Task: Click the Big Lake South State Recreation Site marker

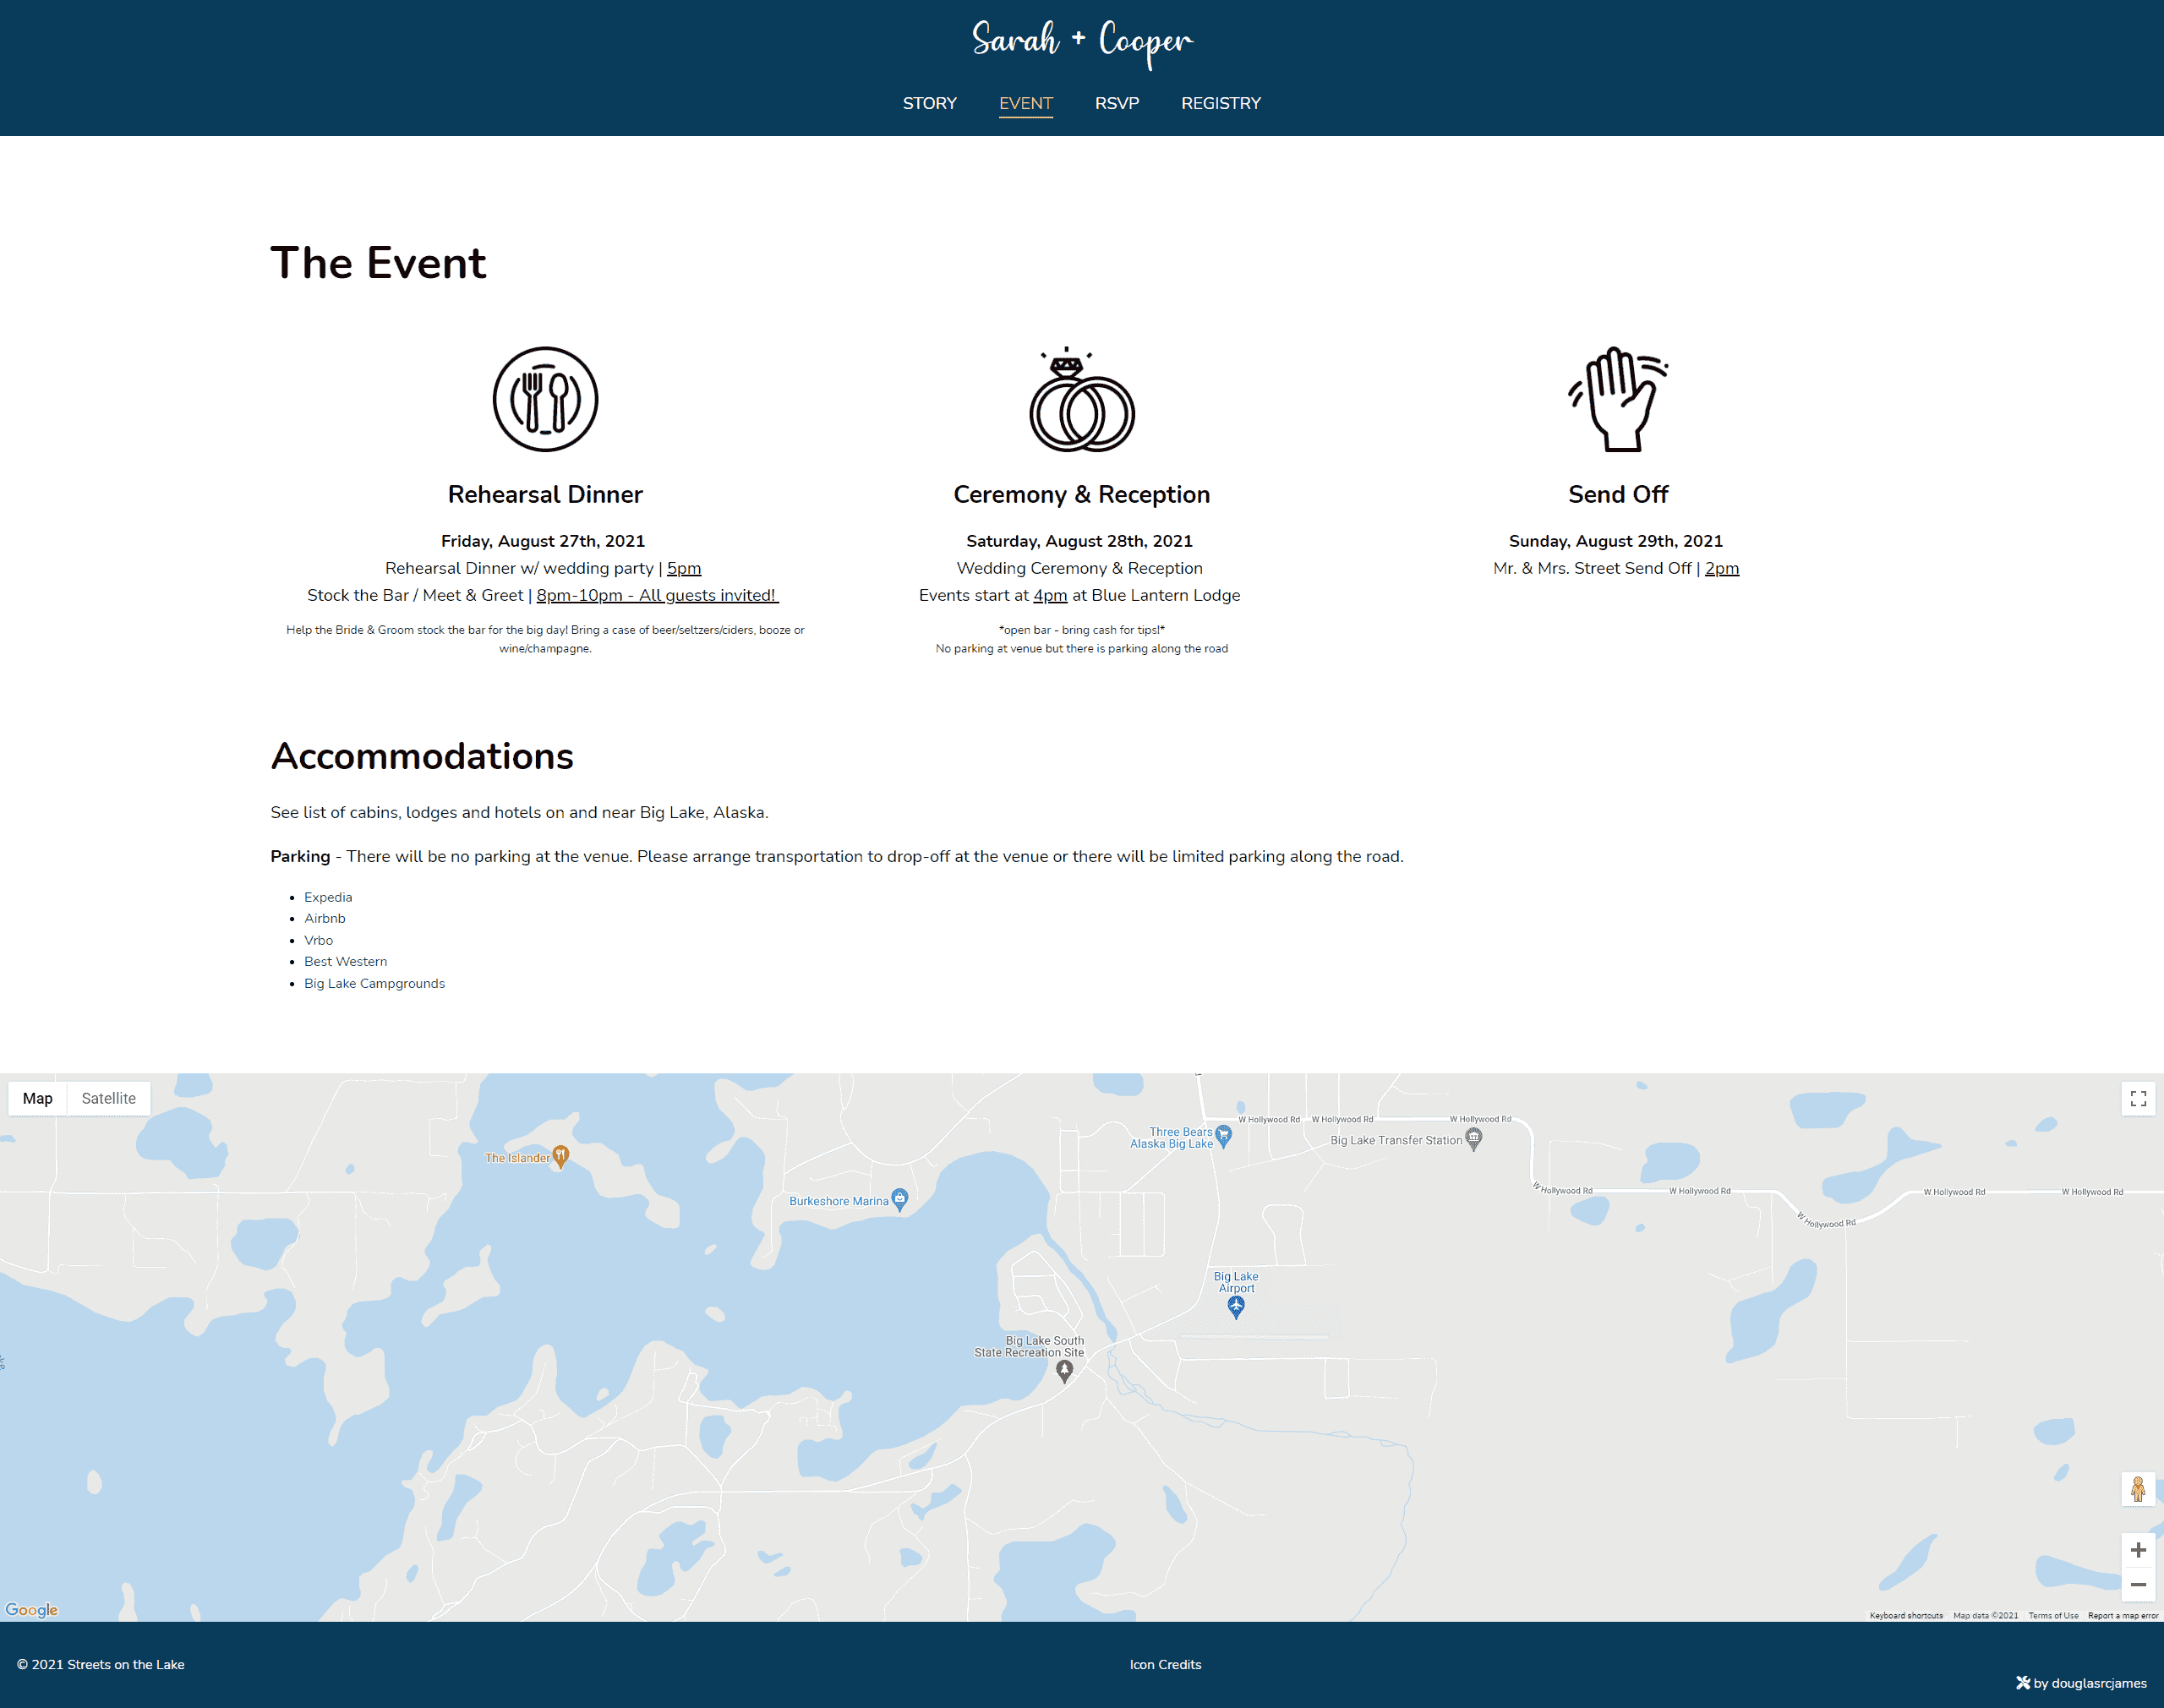Action: [1064, 1372]
